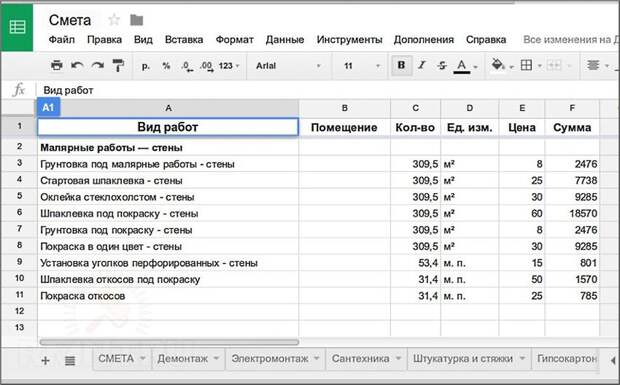The image size is (620, 385).
Task: Open СМЕТА tab dropdown arrow
Action: click(142, 358)
